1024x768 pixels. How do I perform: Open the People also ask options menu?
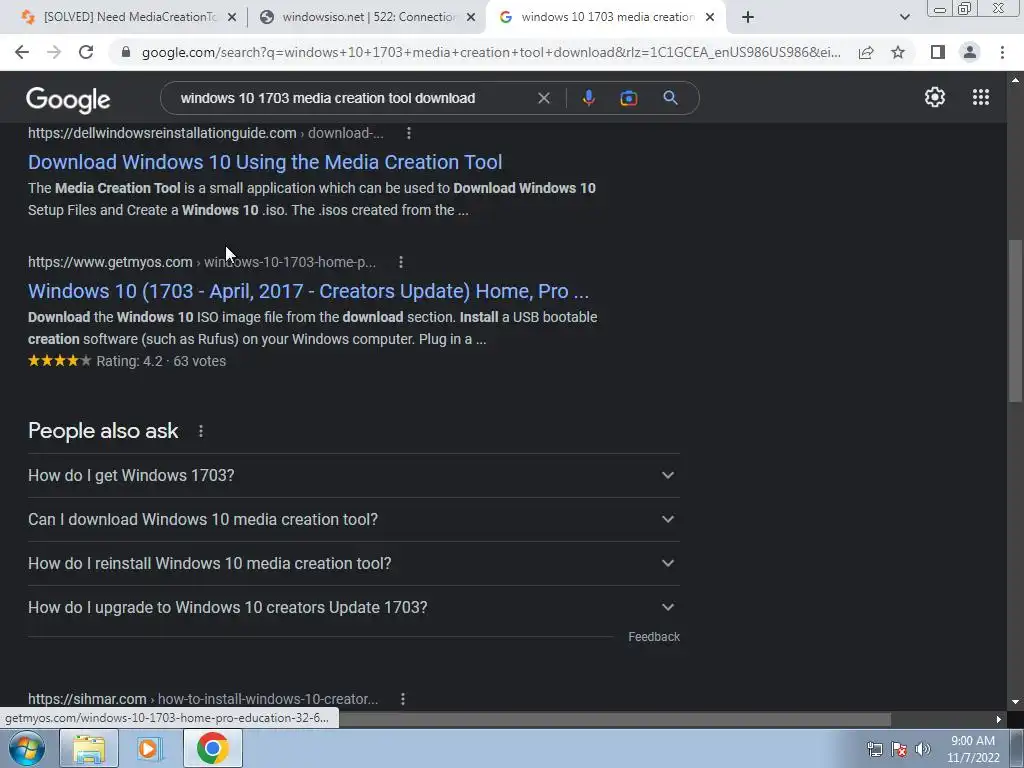click(x=201, y=431)
